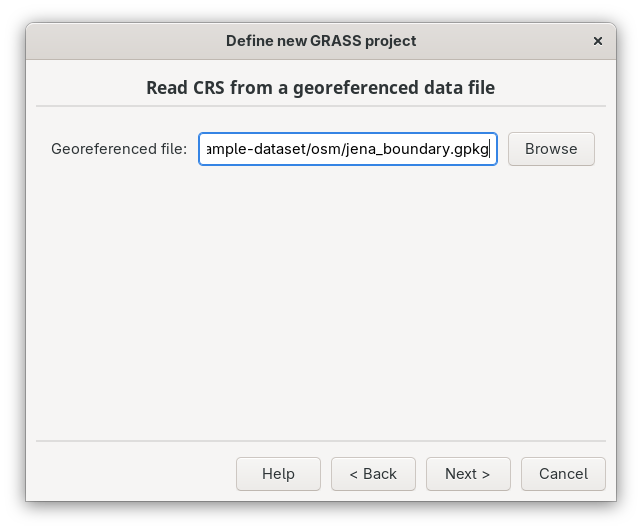Close the Define new GRASS project window
The image size is (642, 530).
coord(598,41)
